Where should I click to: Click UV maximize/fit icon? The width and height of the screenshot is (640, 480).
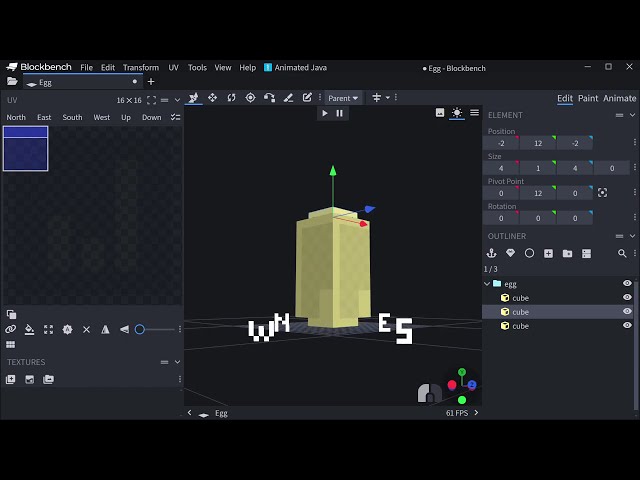tap(49, 329)
